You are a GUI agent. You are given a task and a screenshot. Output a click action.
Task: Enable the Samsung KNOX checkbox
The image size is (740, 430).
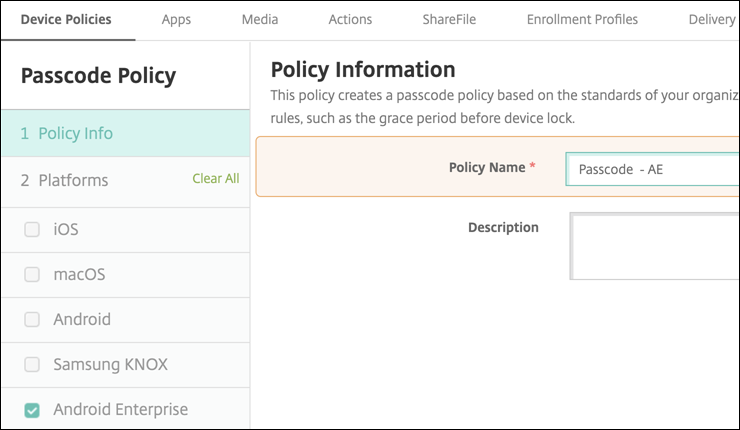(32, 365)
